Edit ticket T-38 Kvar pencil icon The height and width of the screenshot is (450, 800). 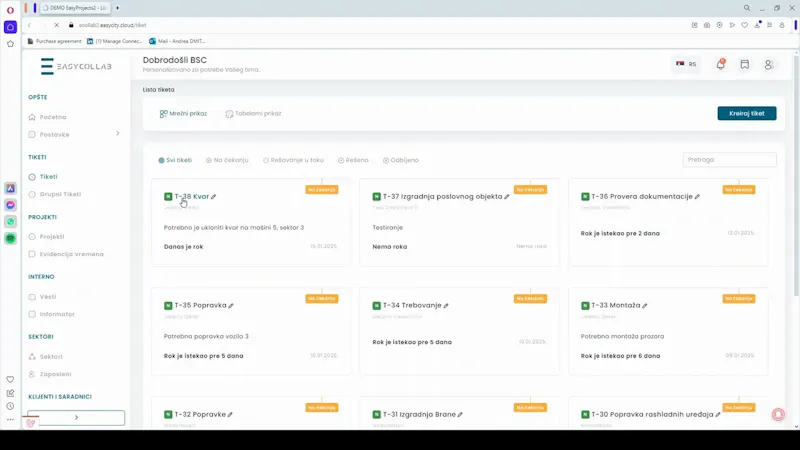(x=214, y=196)
